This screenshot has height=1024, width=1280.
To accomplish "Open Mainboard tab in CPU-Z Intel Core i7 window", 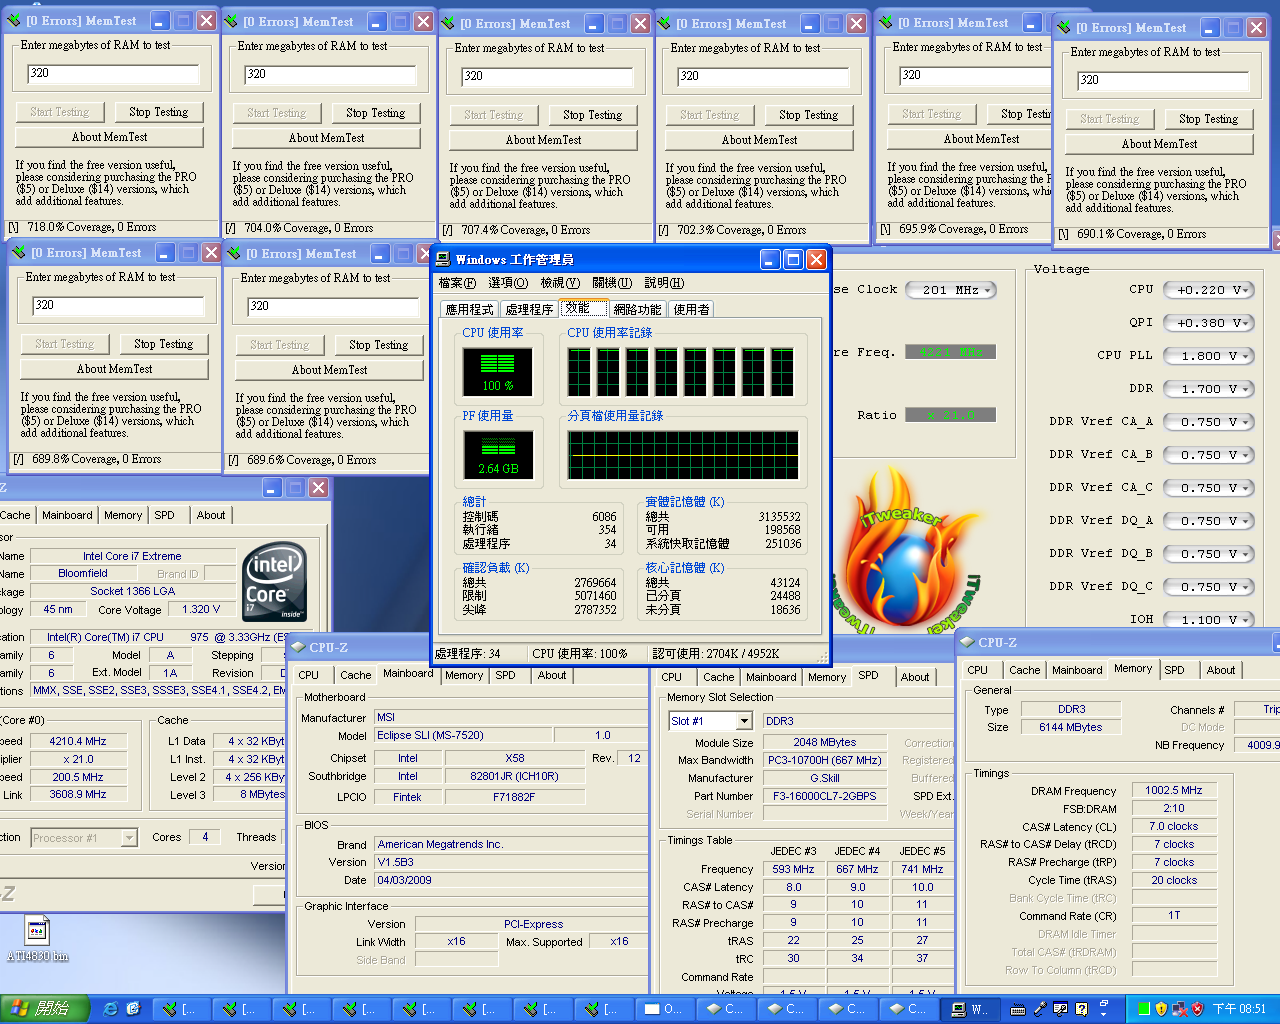I will point(67,515).
